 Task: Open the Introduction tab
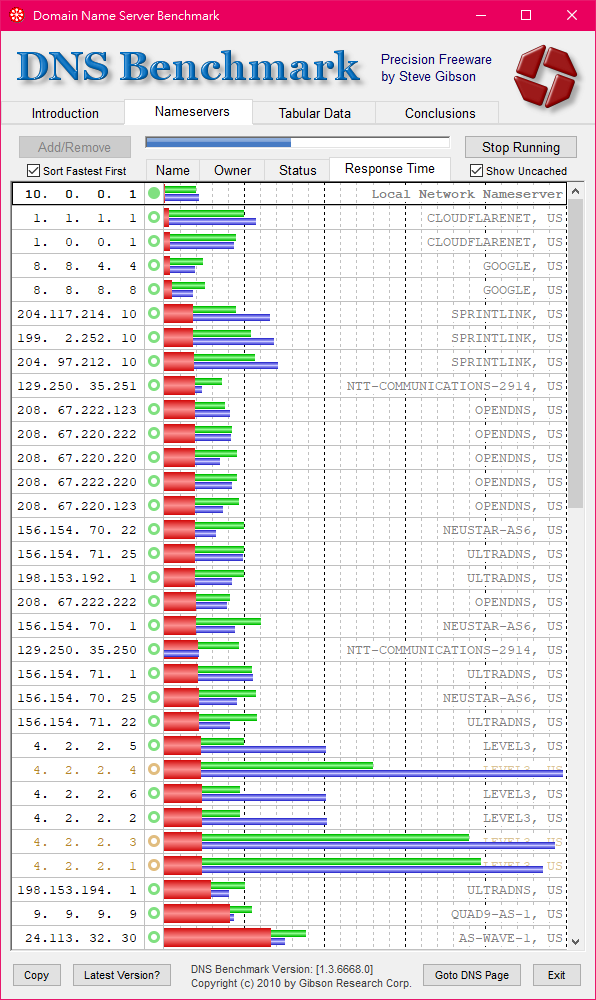coord(65,113)
